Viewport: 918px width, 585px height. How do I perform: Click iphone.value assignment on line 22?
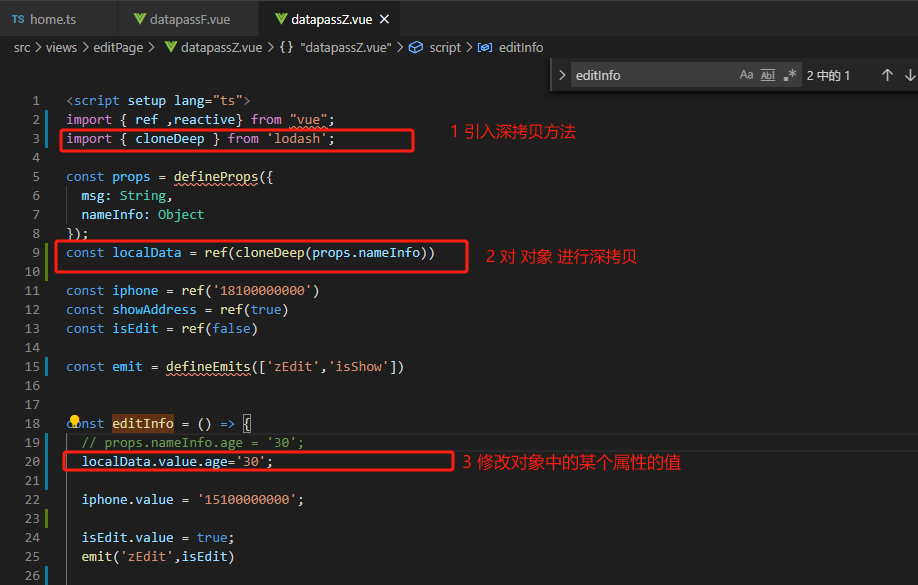coord(193,500)
